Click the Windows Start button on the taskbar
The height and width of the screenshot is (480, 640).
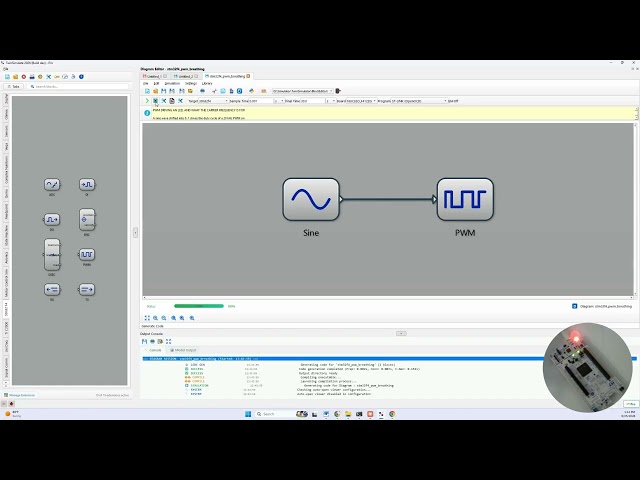(248, 414)
